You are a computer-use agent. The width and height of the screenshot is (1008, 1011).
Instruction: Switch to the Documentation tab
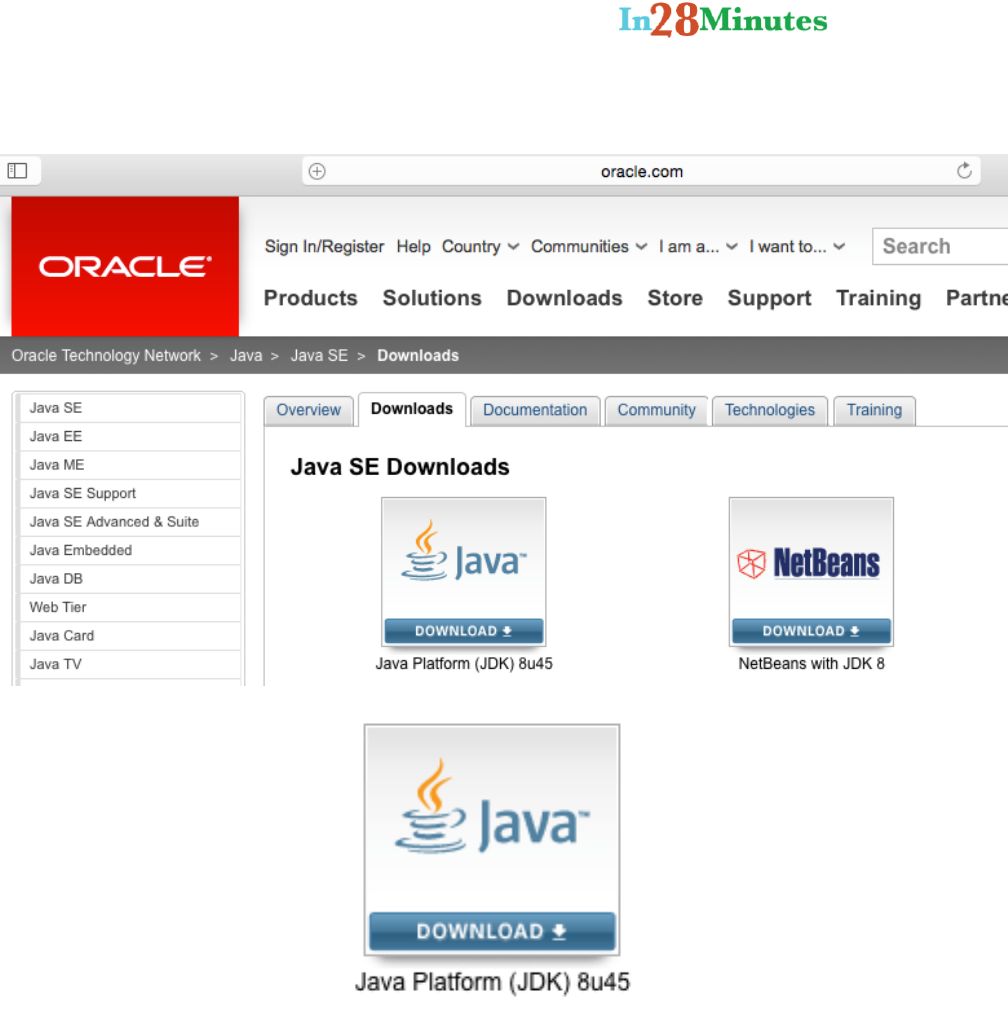point(535,410)
